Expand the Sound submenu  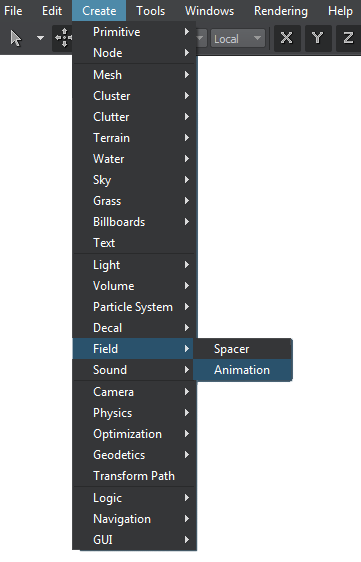tap(134, 370)
